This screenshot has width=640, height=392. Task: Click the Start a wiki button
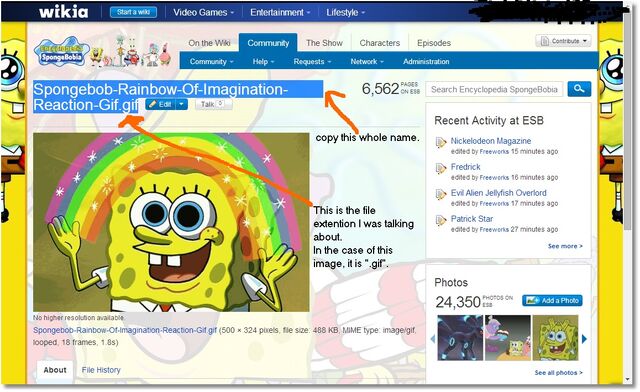coord(133,12)
